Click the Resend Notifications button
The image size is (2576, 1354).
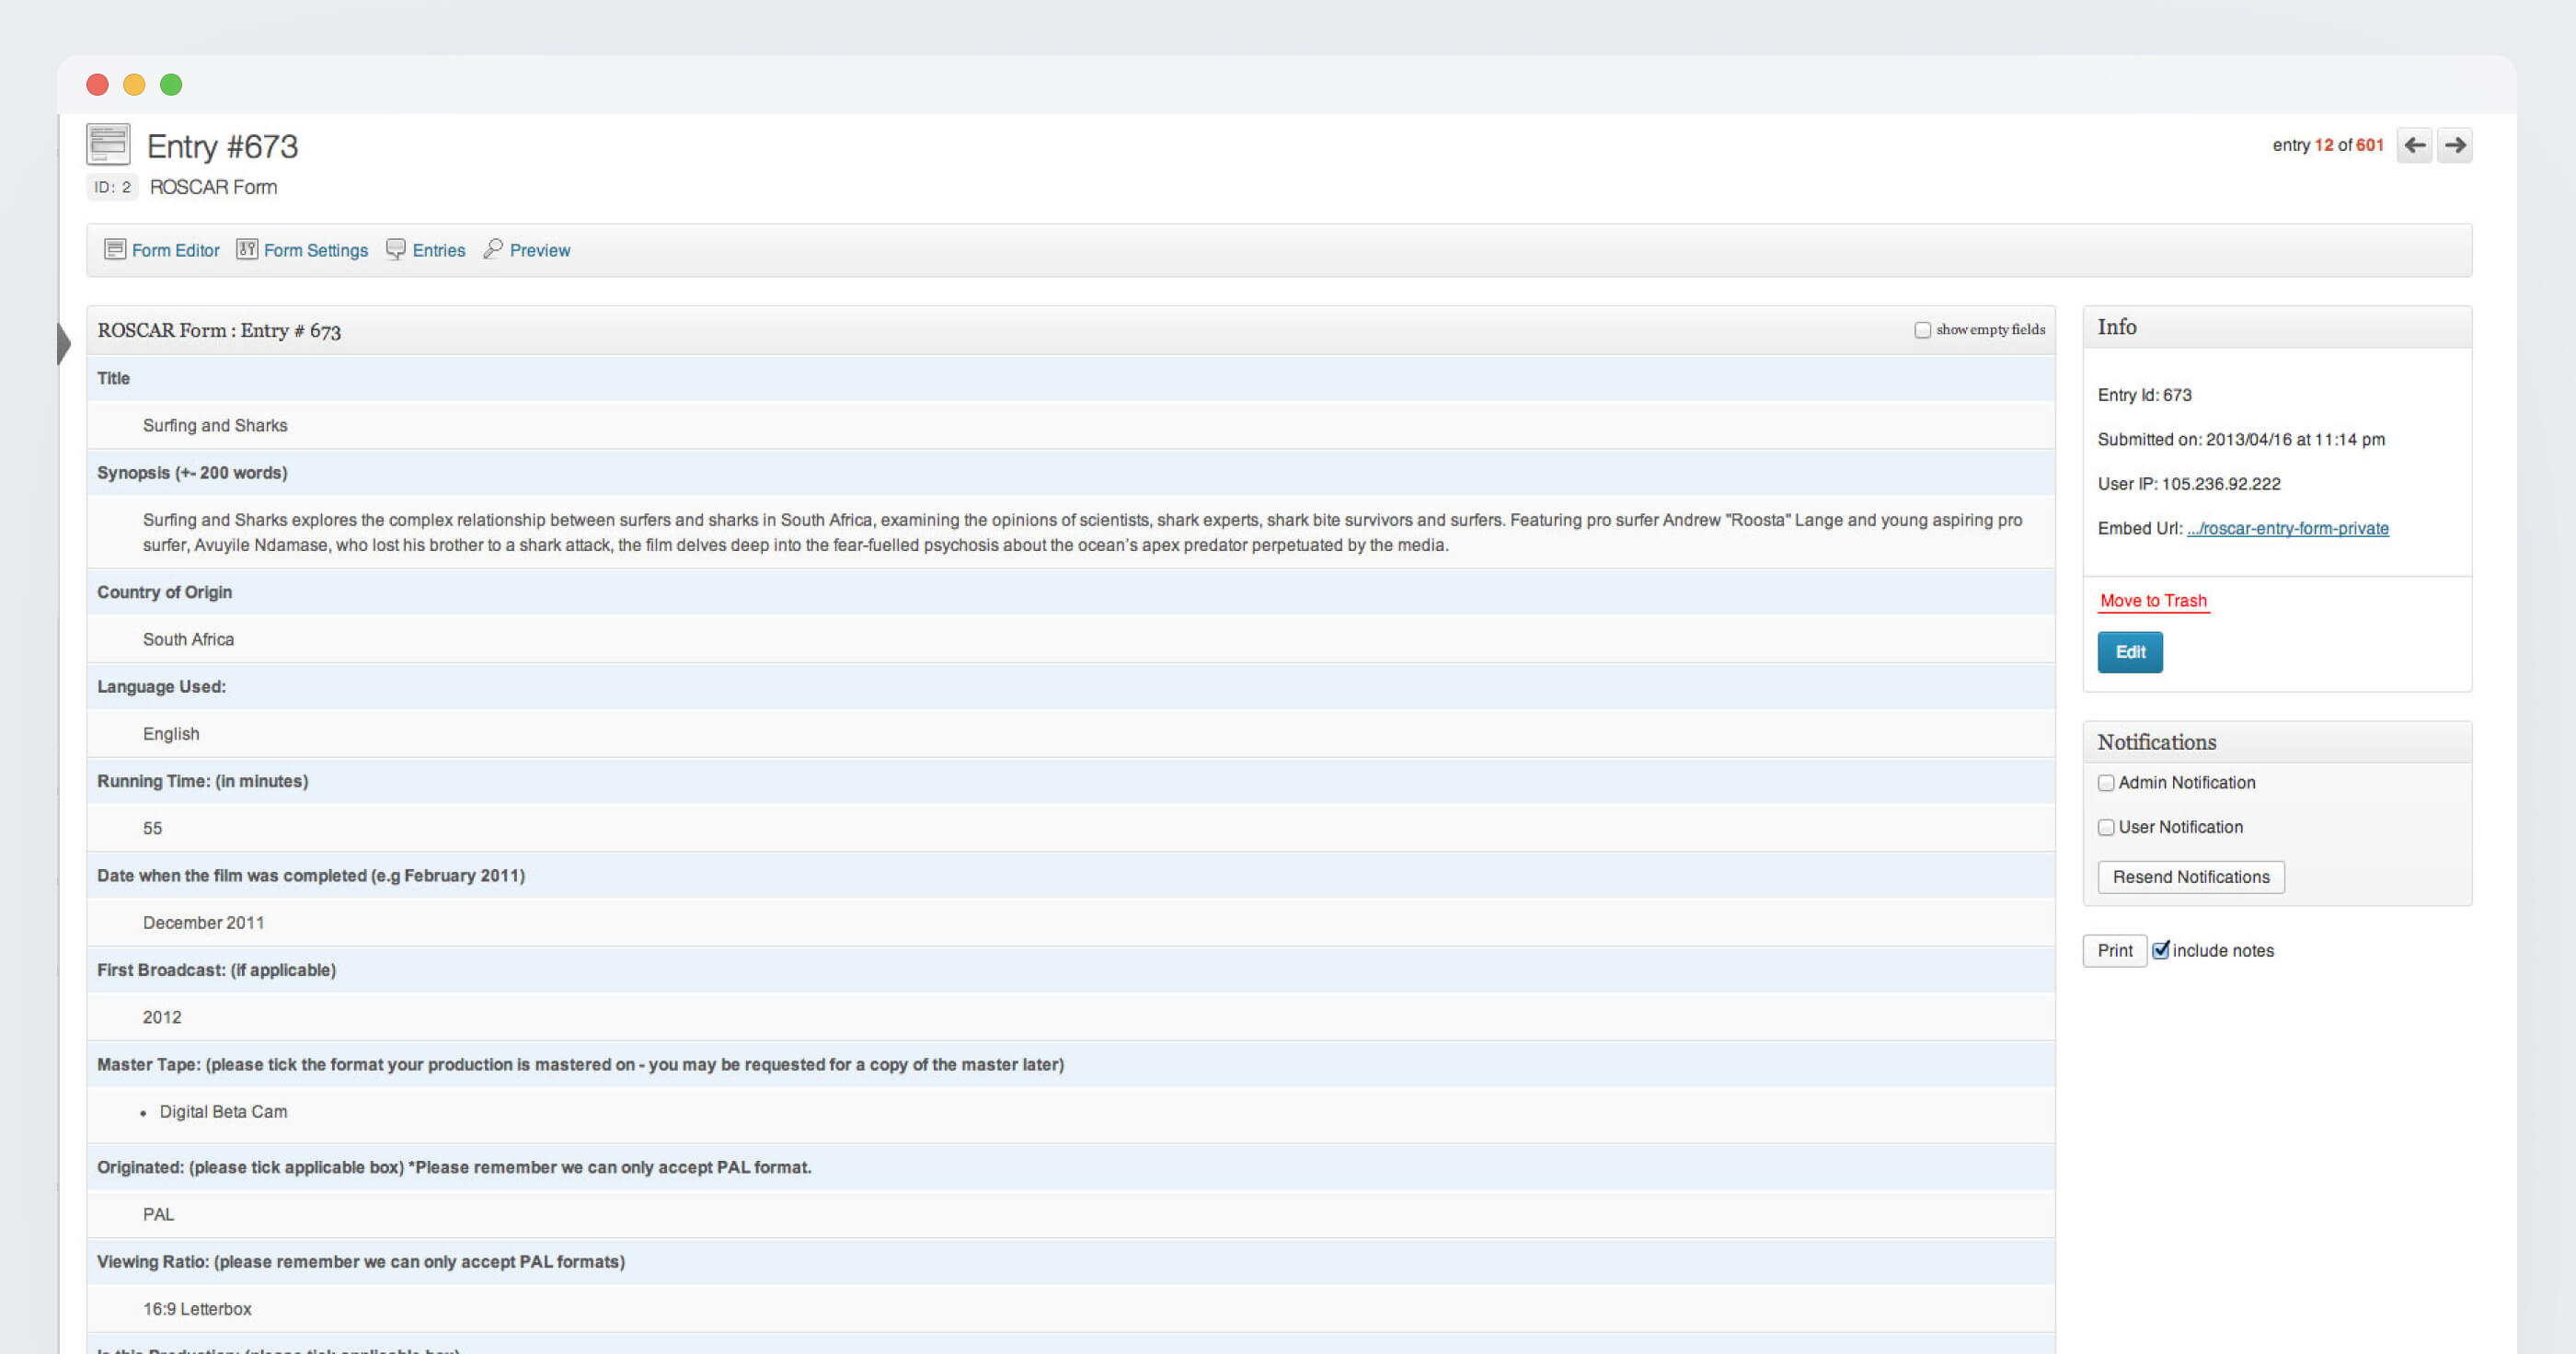click(2191, 877)
